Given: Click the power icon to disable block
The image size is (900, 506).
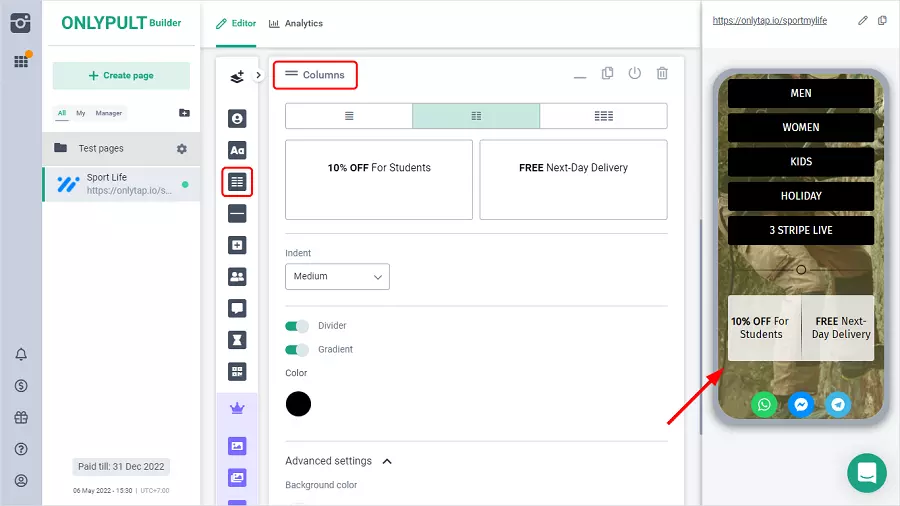Looking at the screenshot, I should pyautogui.click(x=634, y=74).
